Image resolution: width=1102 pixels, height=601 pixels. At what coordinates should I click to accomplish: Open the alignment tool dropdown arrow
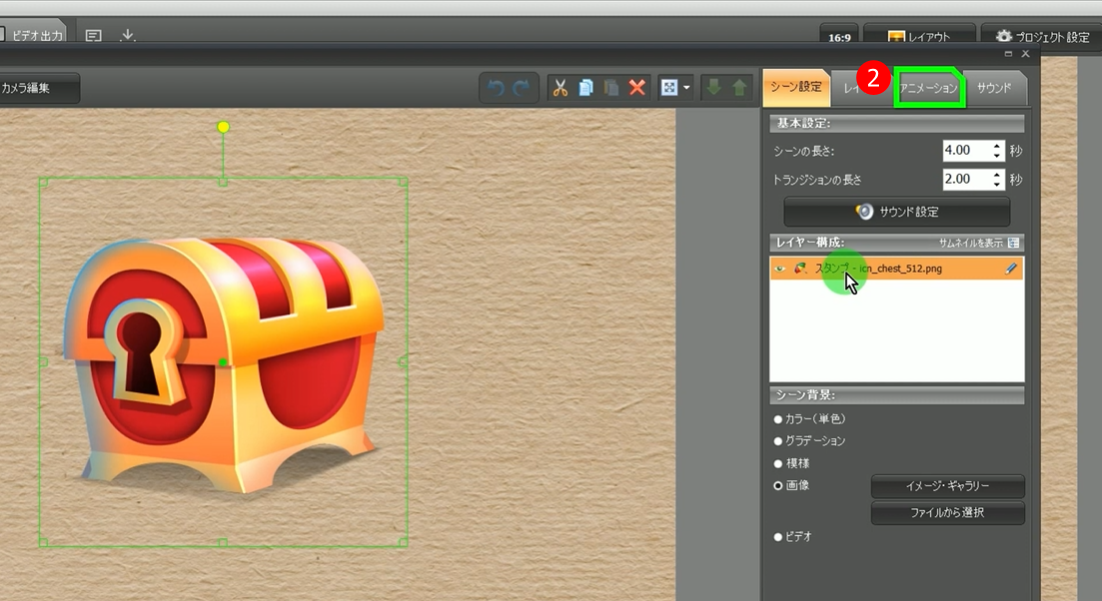click(x=687, y=88)
